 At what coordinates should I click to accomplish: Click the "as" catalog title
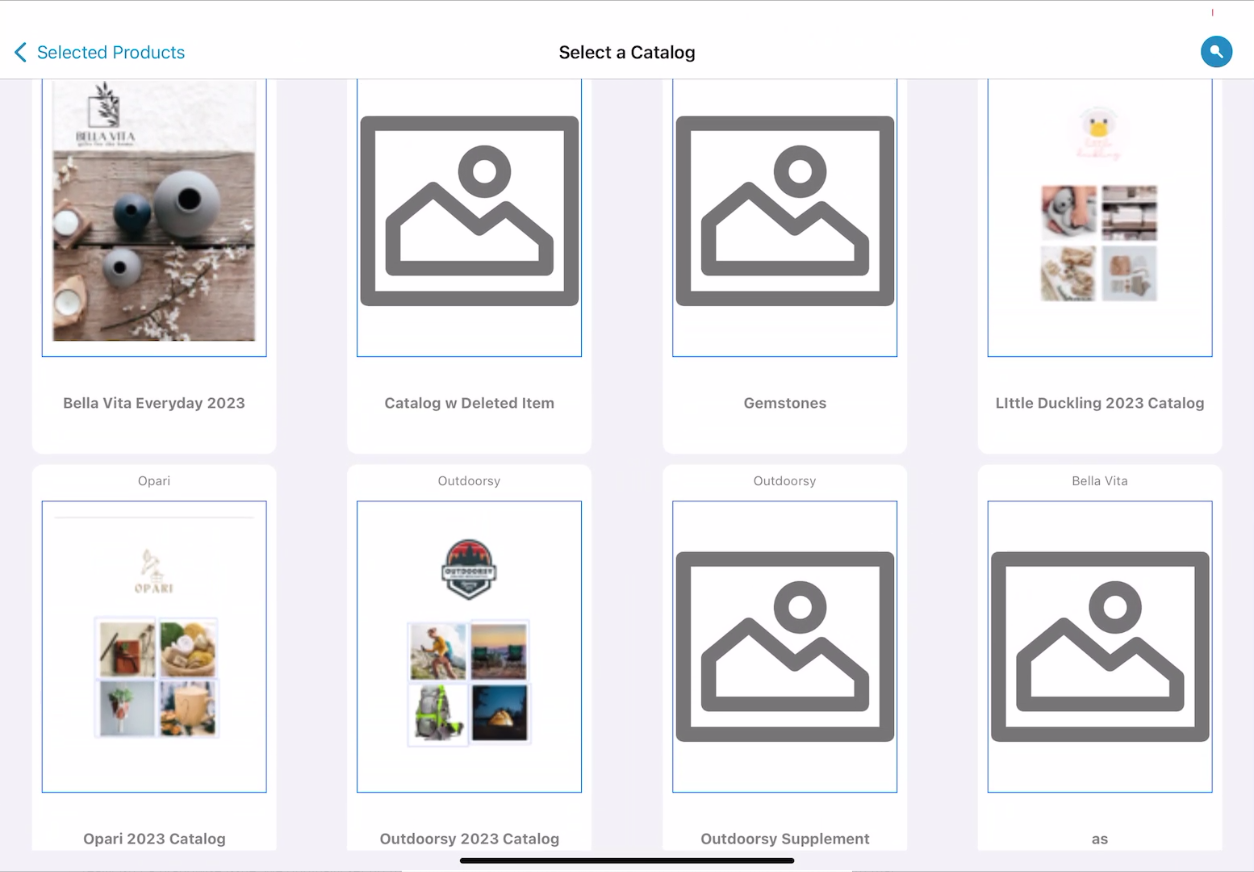pyautogui.click(x=1100, y=839)
